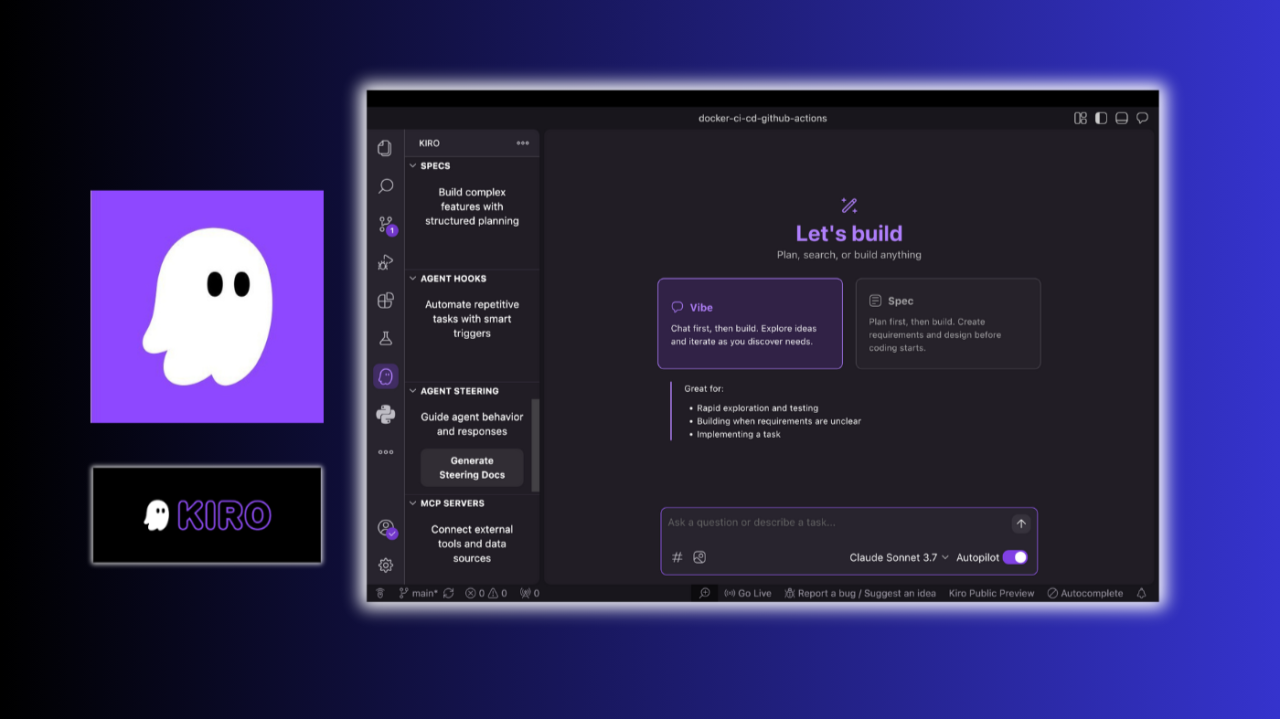Collapse the MCP SERVERS section
This screenshot has width=1280, height=719.
pyautogui.click(x=452, y=503)
